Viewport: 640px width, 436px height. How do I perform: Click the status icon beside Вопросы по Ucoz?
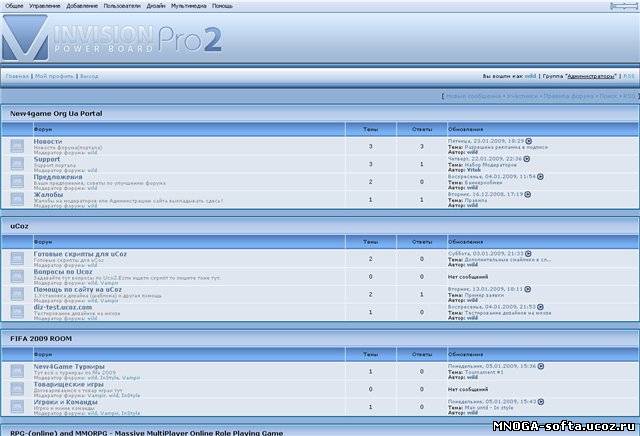[x=17, y=276]
